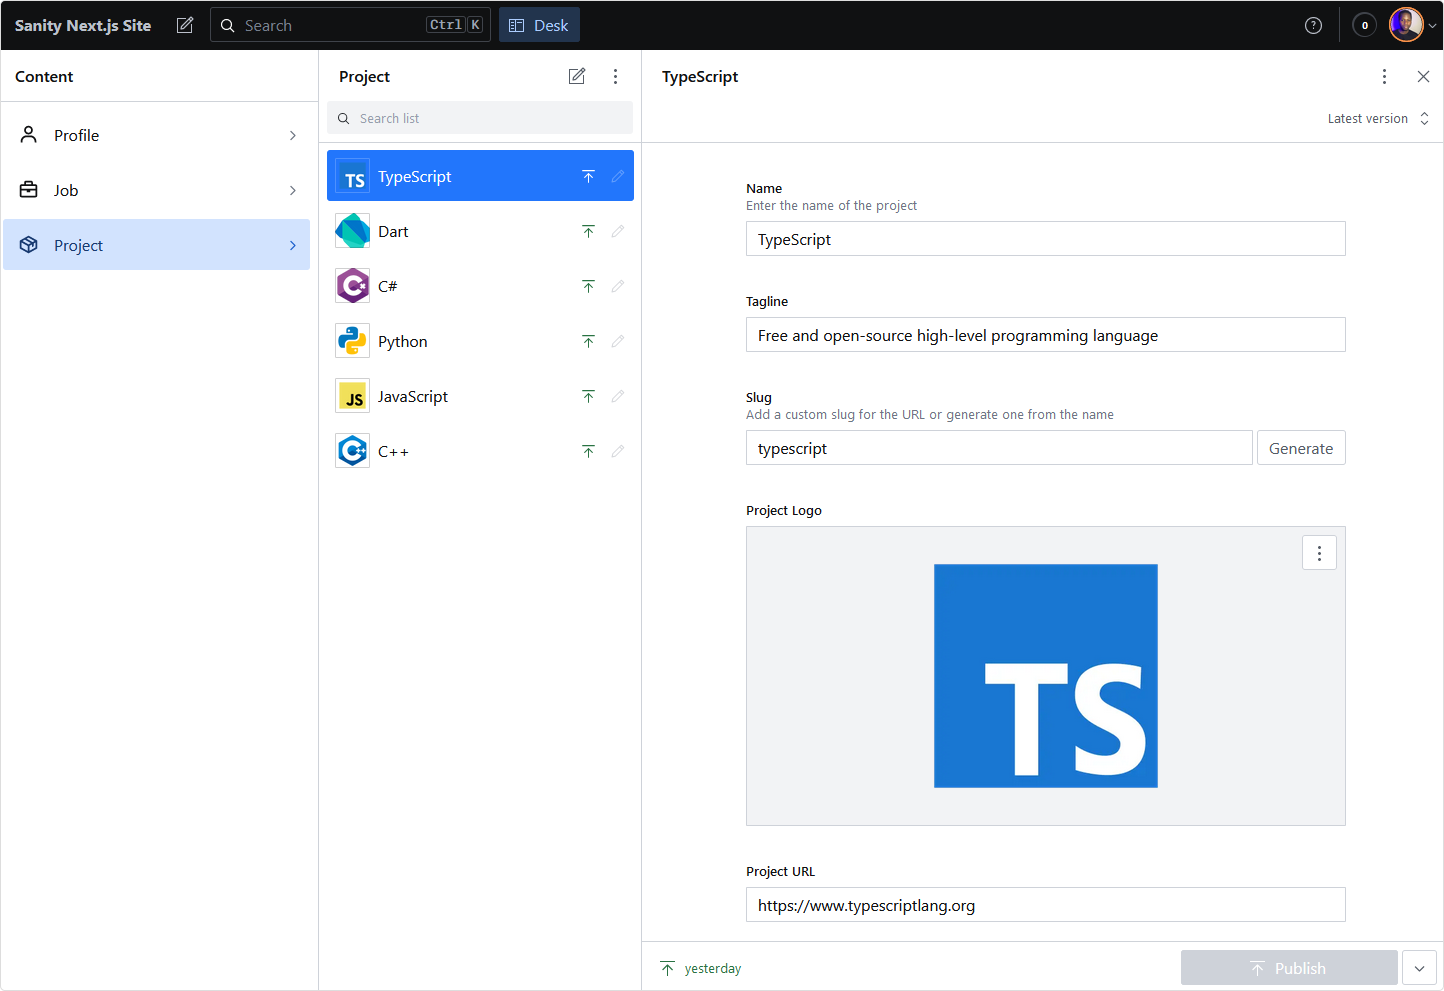Select Job in Content list
The width and height of the screenshot is (1444, 991).
[156, 190]
